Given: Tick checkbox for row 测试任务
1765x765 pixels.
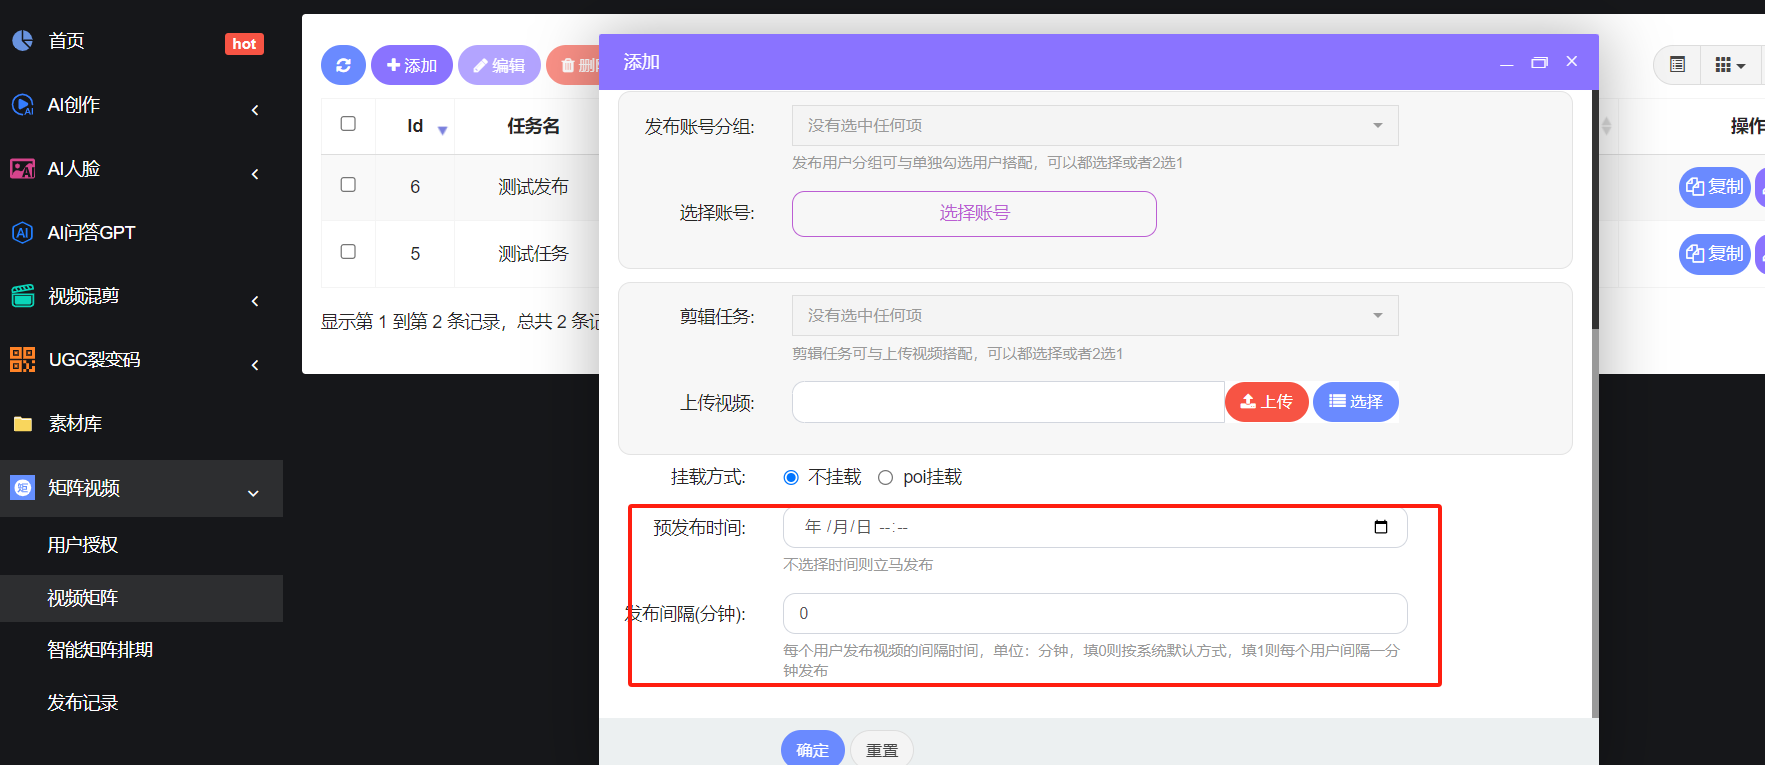Looking at the screenshot, I should coord(348,252).
